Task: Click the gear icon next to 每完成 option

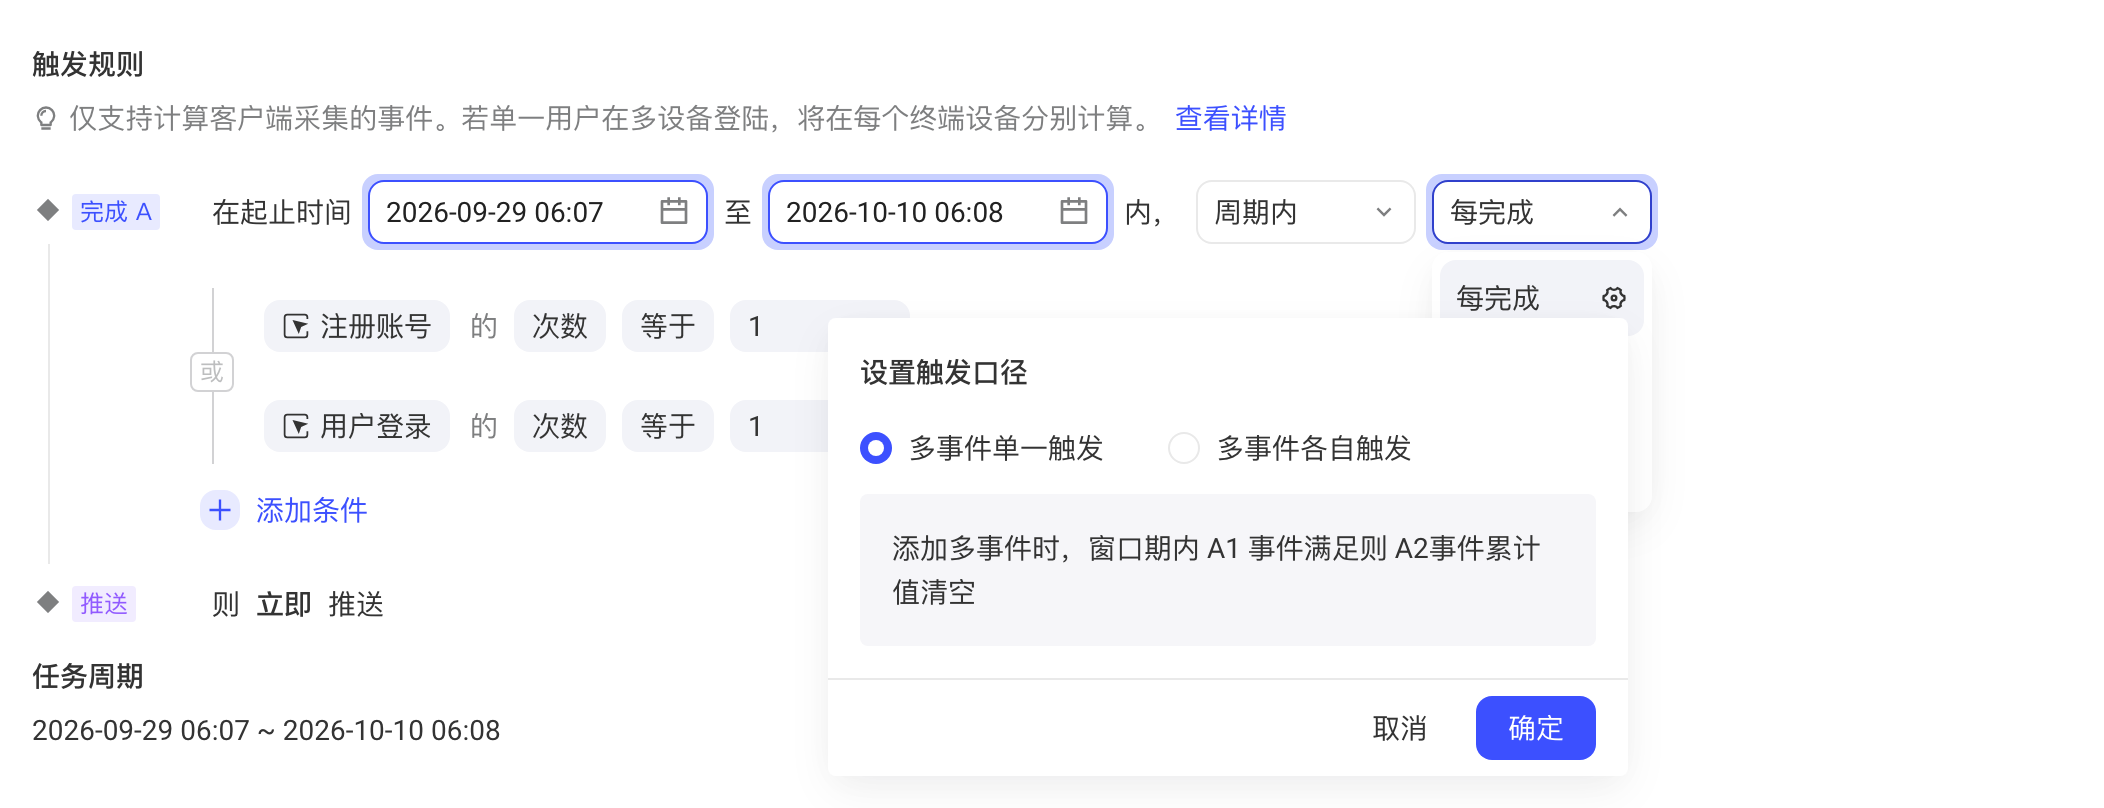Action: coord(1613,298)
